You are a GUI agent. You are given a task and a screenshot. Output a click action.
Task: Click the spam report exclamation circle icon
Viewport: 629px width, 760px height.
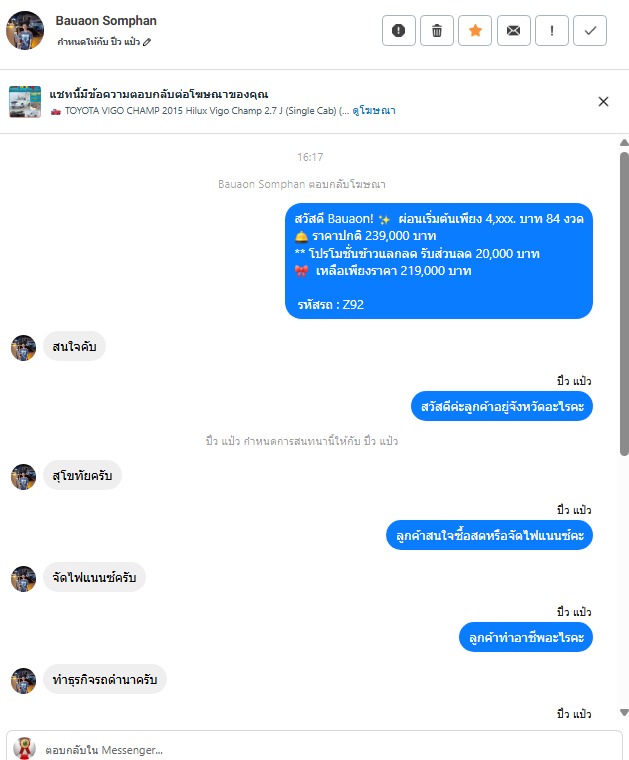click(398, 31)
